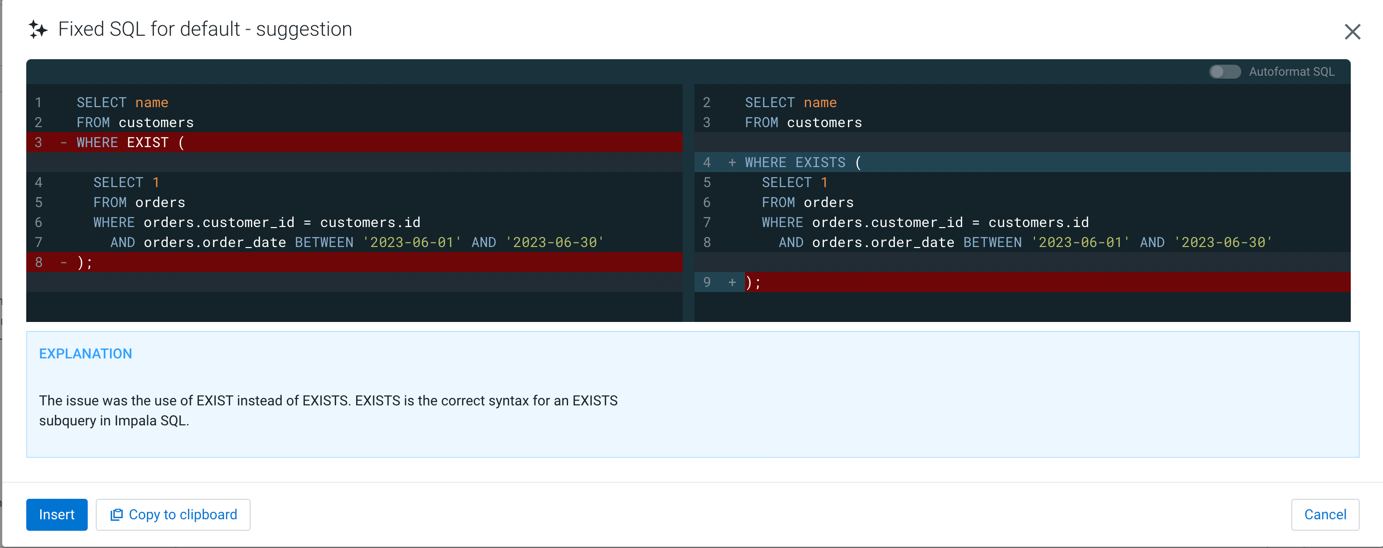Close the Fixed SQL suggestion dialog

1352,32
